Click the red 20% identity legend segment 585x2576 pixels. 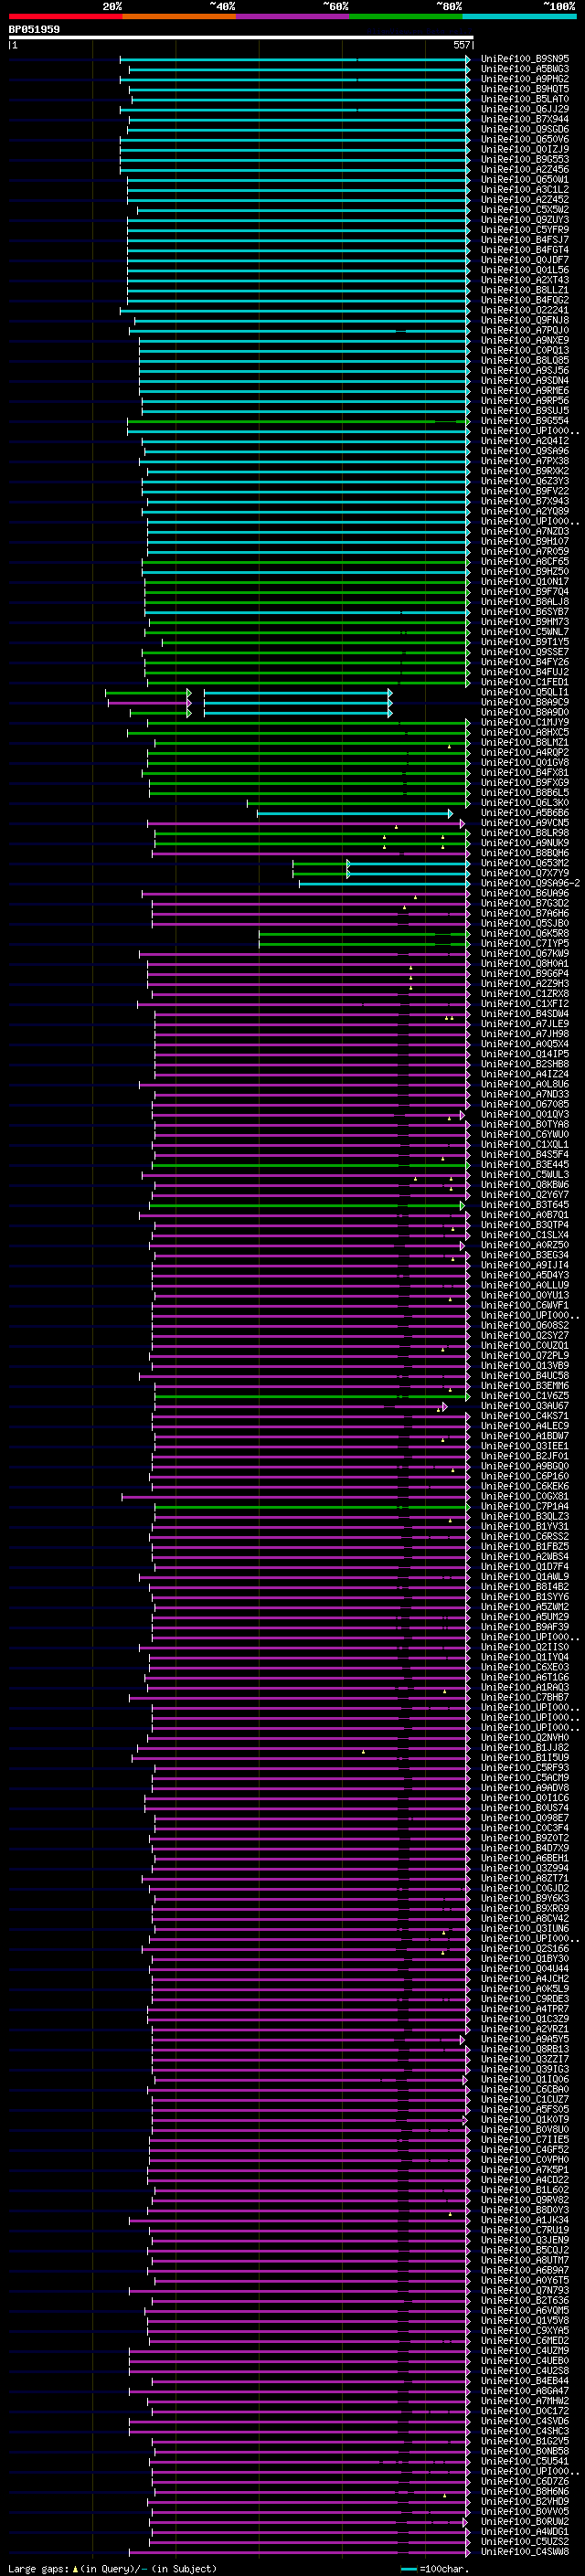coord(65,16)
